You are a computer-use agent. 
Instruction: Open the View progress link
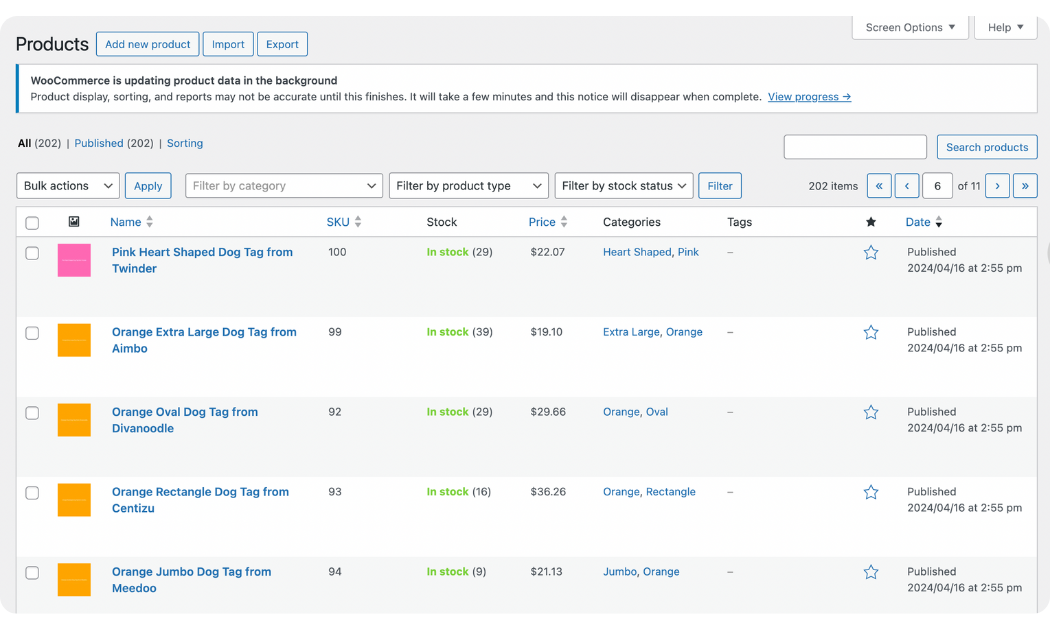point(809,97)
